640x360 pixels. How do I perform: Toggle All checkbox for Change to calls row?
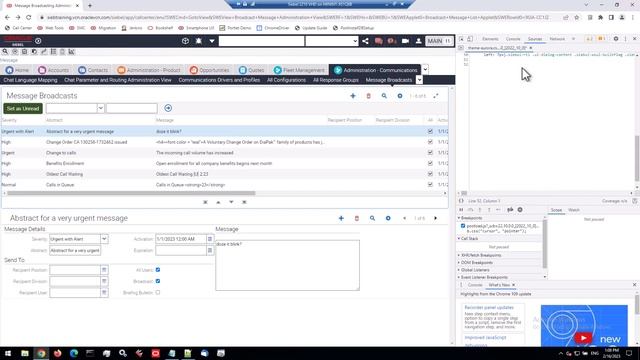(x=430, y=153)
